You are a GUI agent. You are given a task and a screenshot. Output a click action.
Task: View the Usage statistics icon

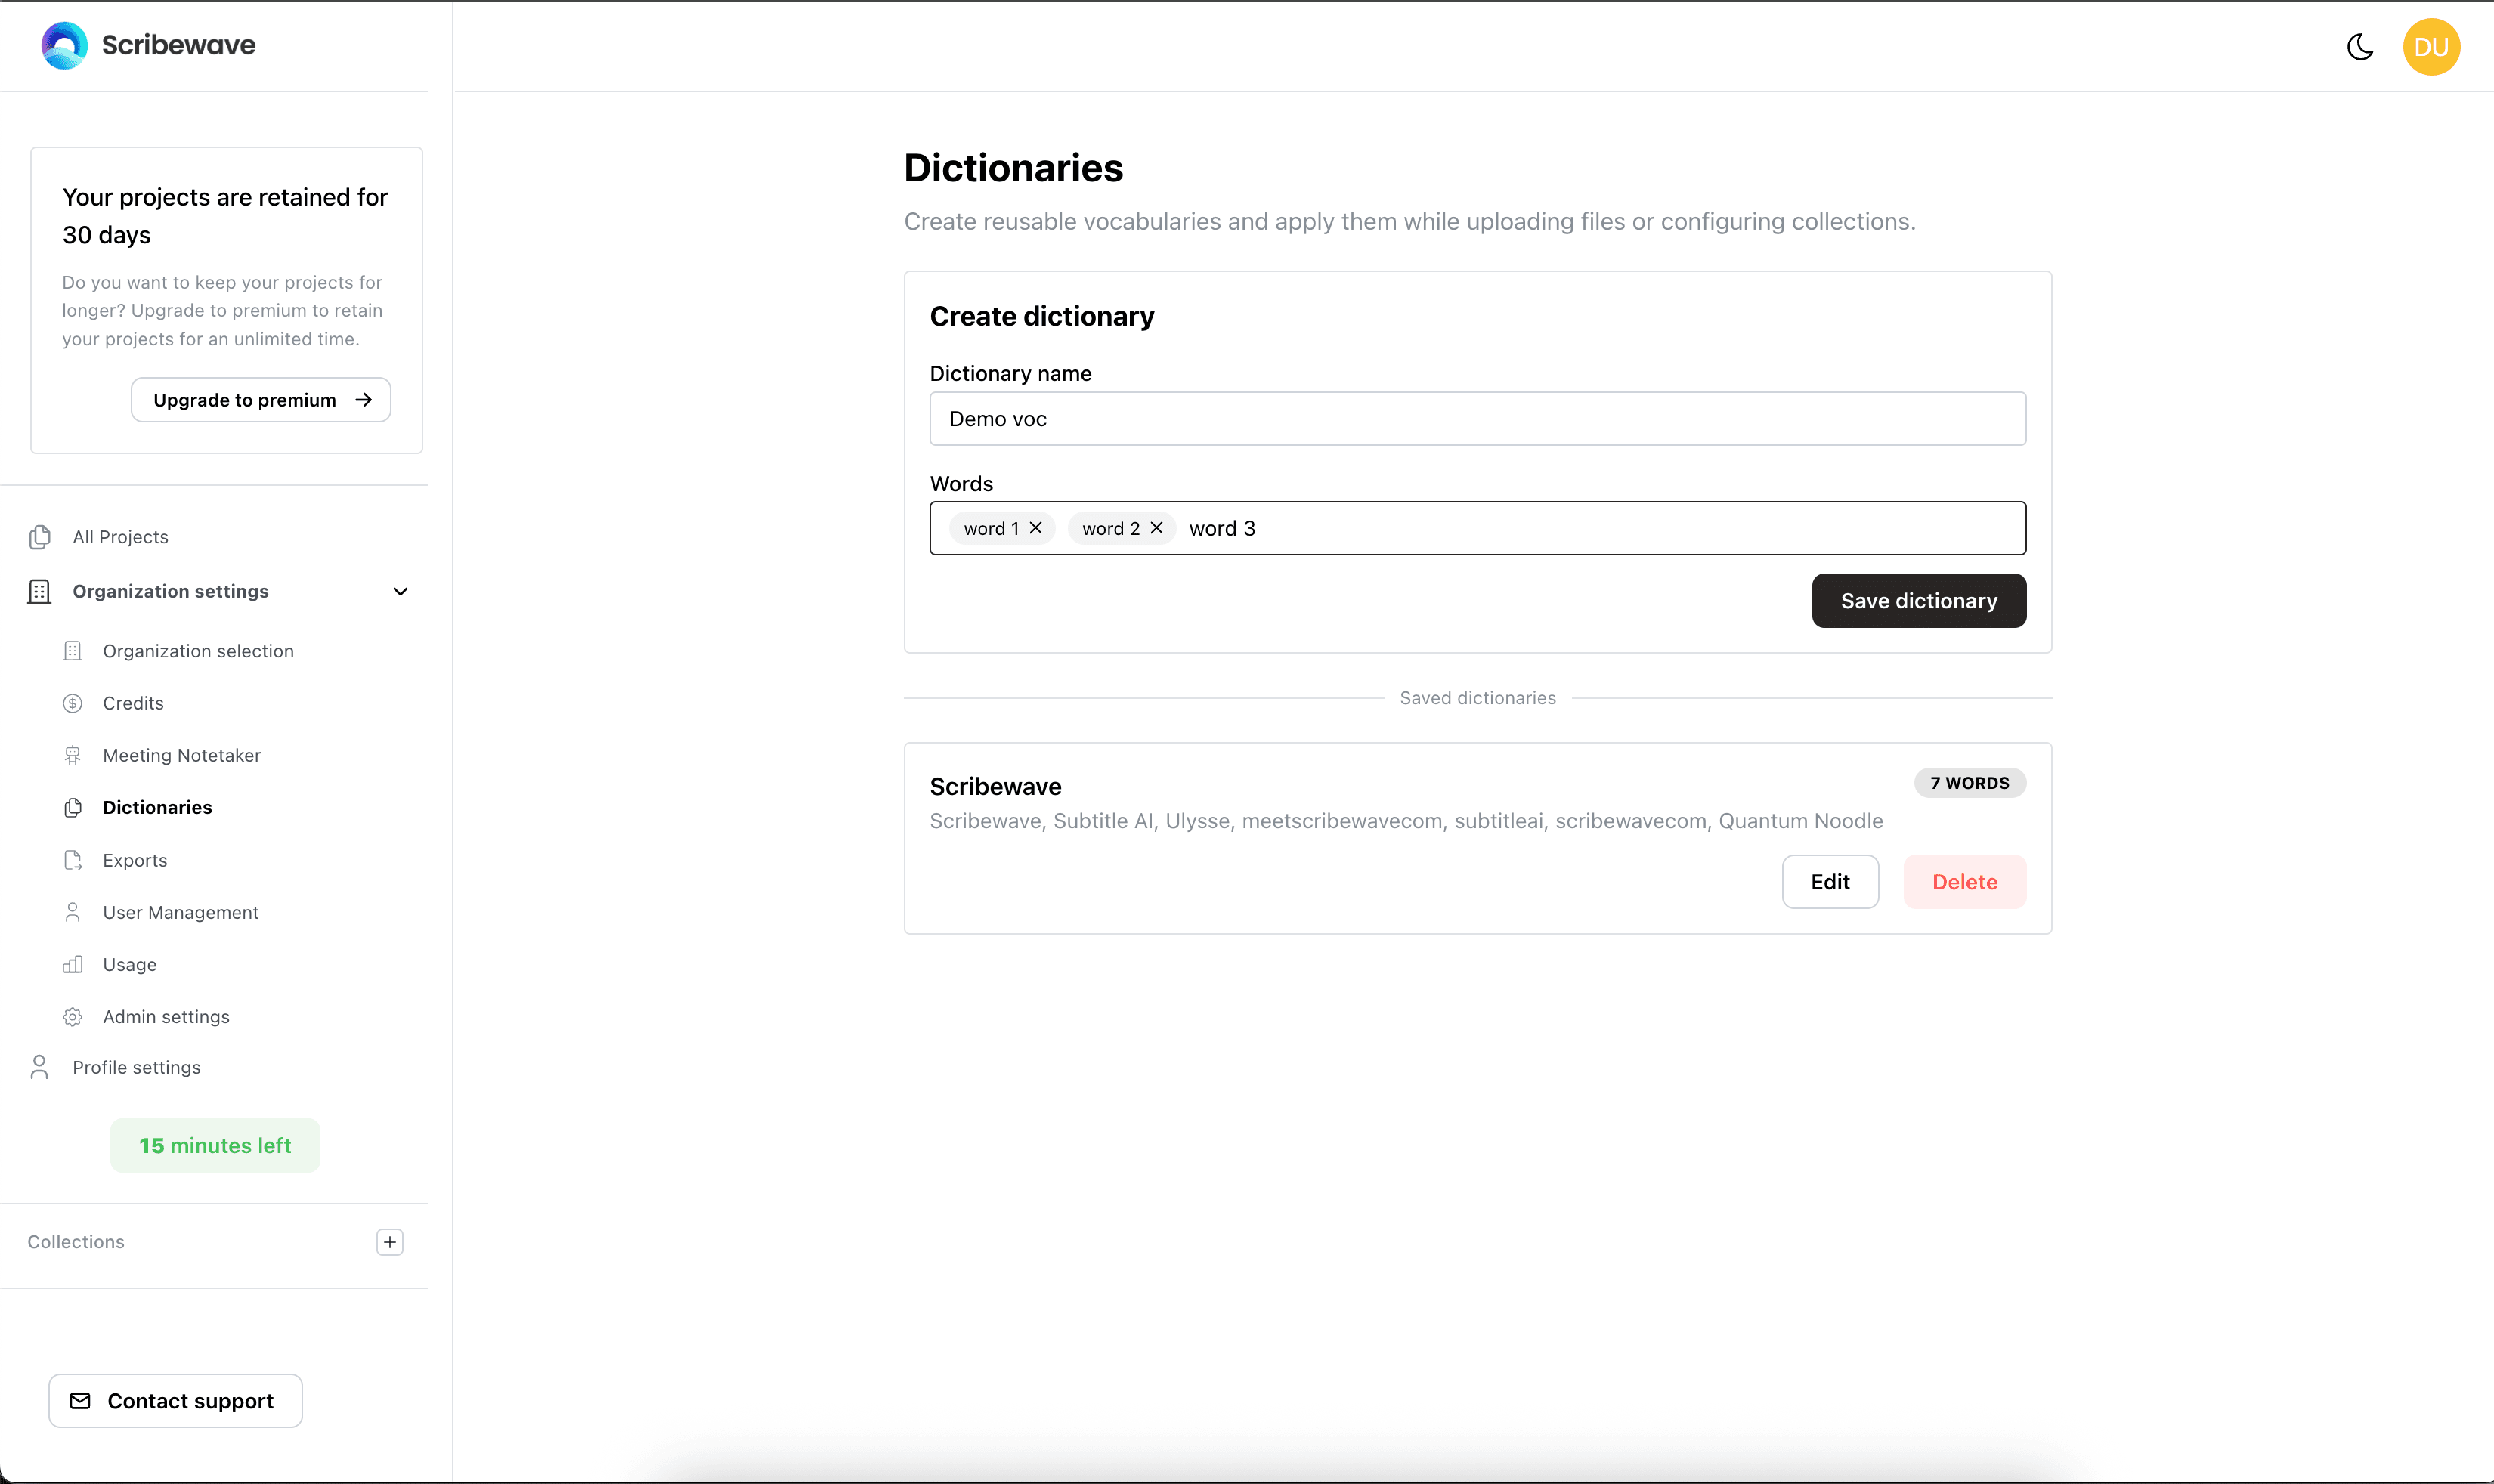click(x=73, y=964)
